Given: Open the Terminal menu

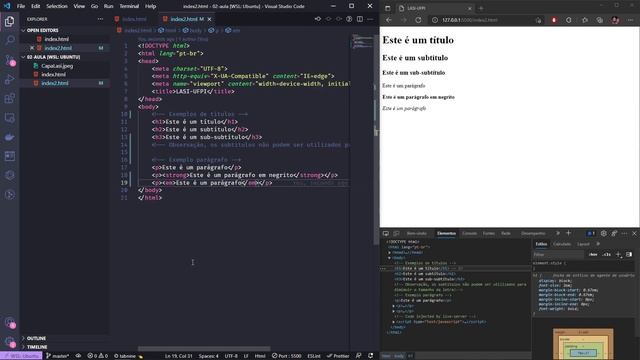Looking at the screenshot, I should [129, 6].
